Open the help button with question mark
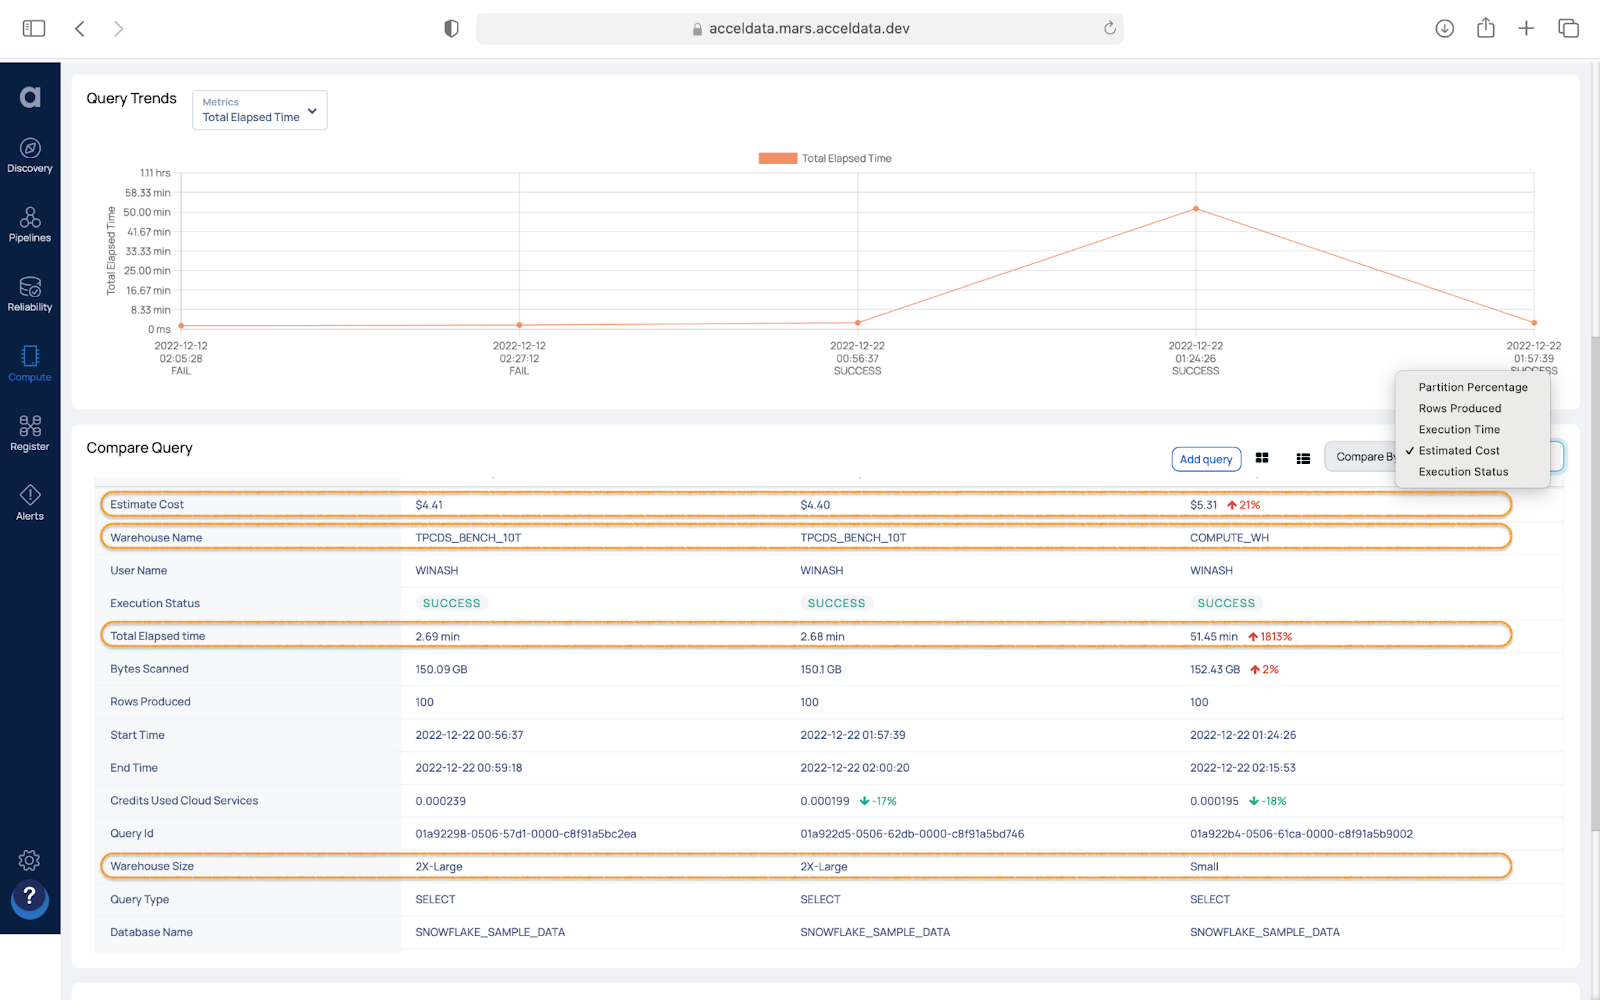 30,899
